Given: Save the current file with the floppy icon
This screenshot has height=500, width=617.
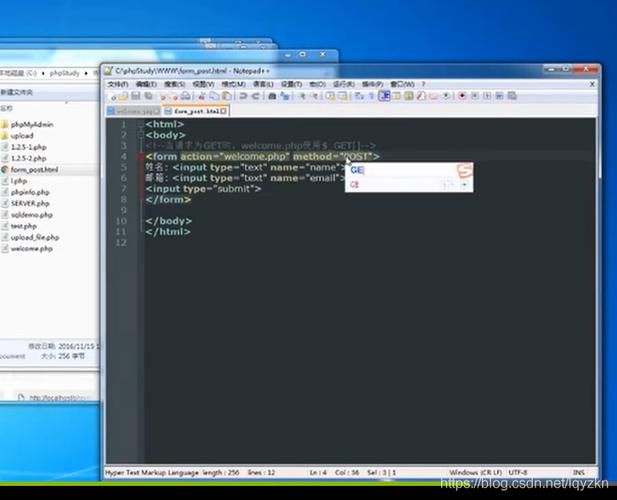Looking at the screenshot, I should coord(136,96).
